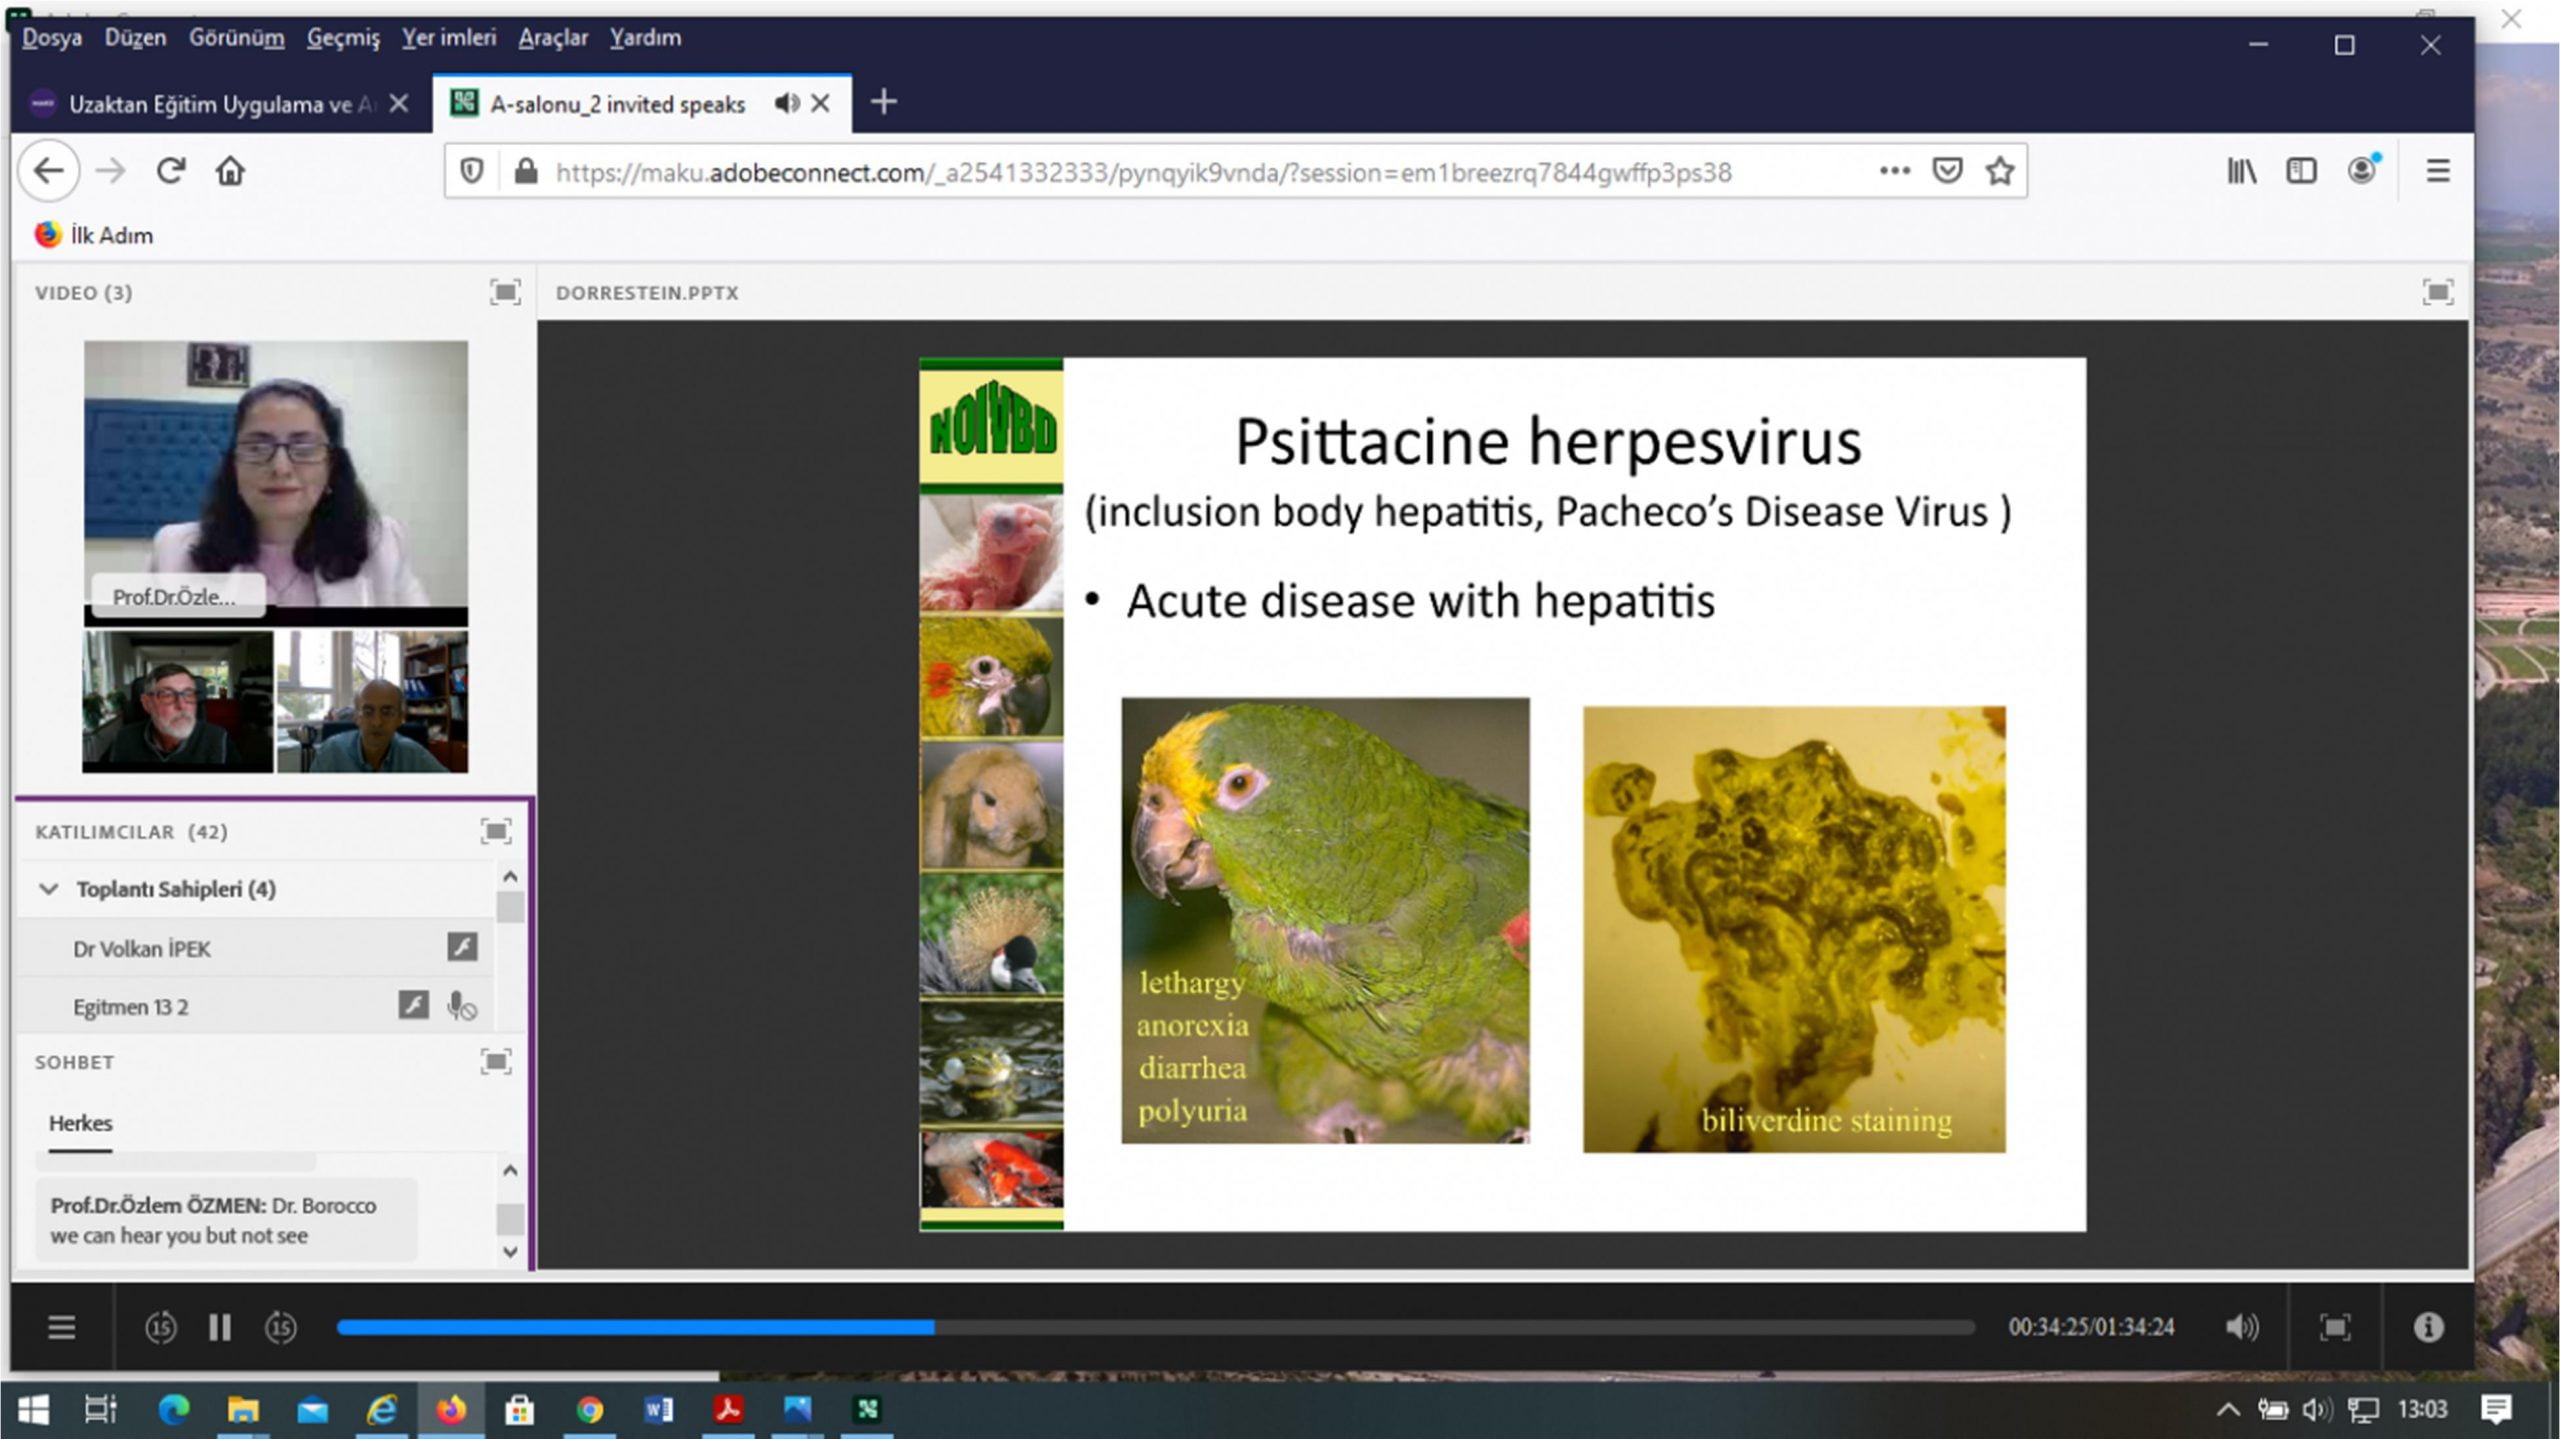
Task: Select Dr Volkan İPEK in attendees
Action: [142, 948]
